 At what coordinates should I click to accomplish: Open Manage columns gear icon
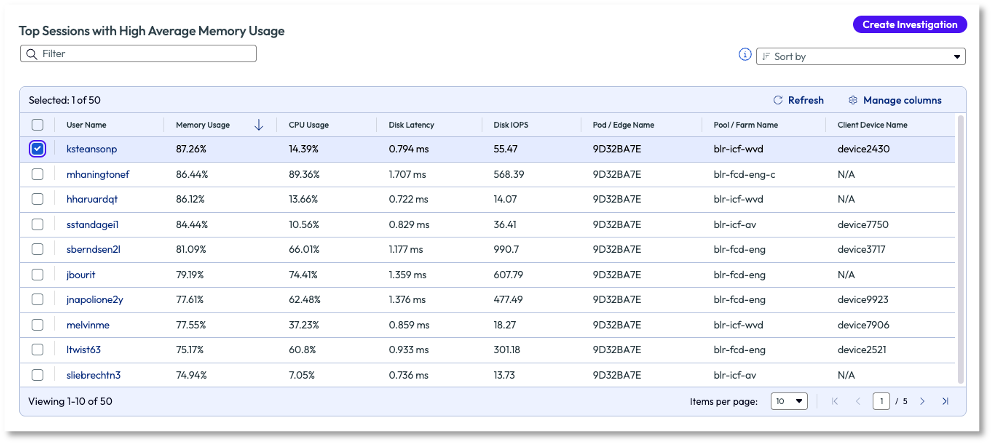tap(853, 100)
